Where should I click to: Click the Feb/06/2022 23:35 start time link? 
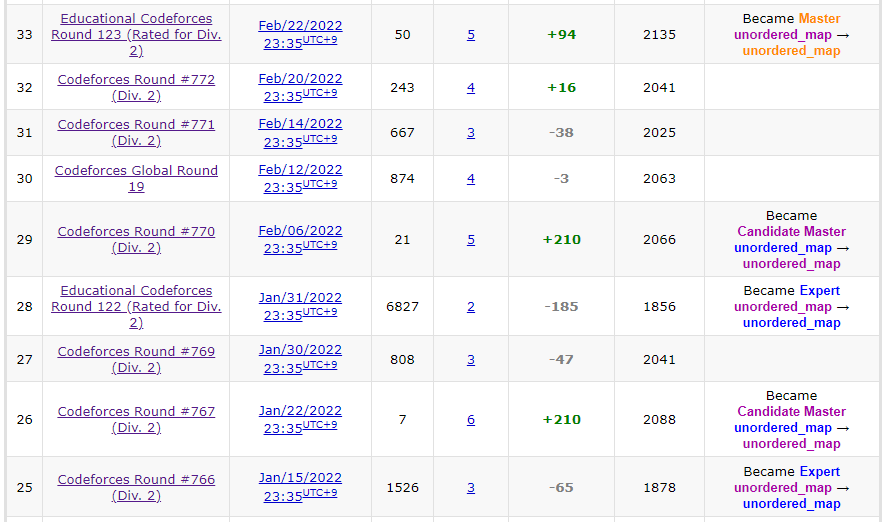pyautogui.click(x=300, y=239)
